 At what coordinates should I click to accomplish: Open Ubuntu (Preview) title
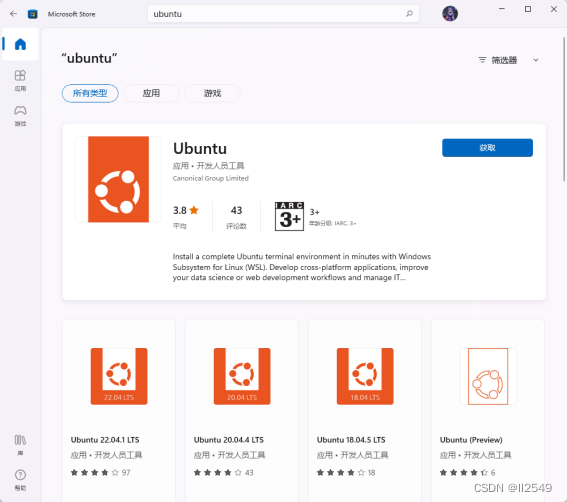(x=471, y=440)
